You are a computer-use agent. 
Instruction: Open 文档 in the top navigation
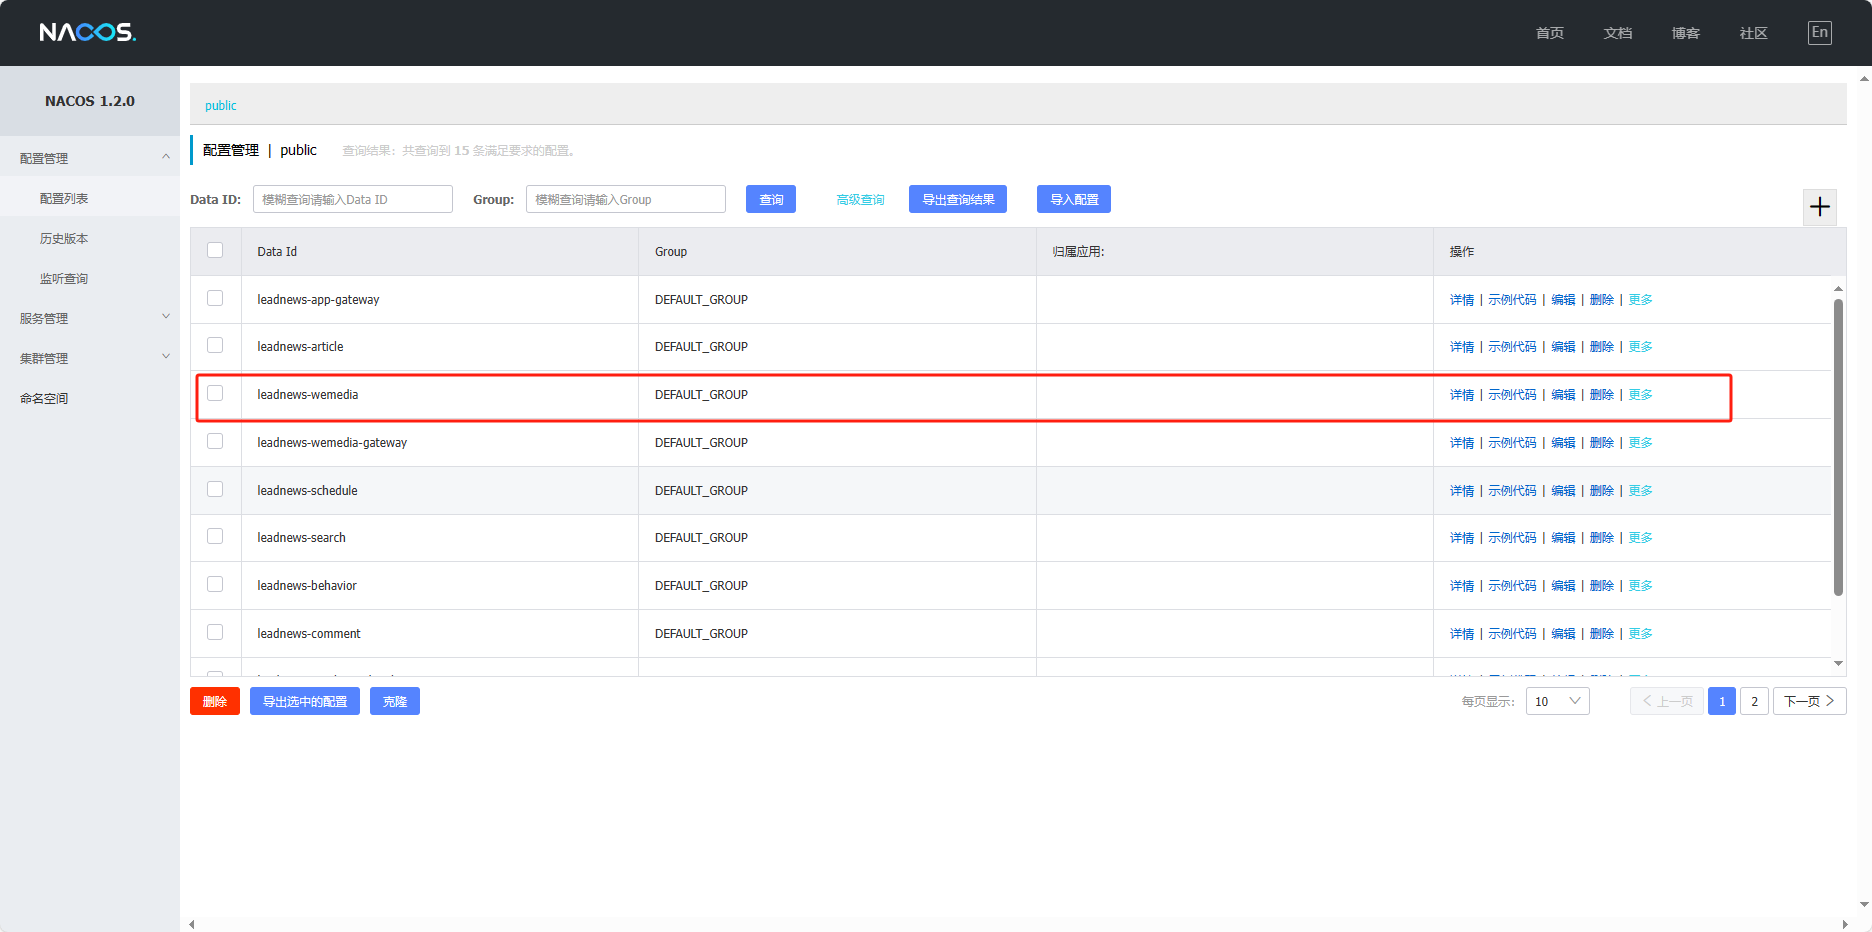(1618, 33)
